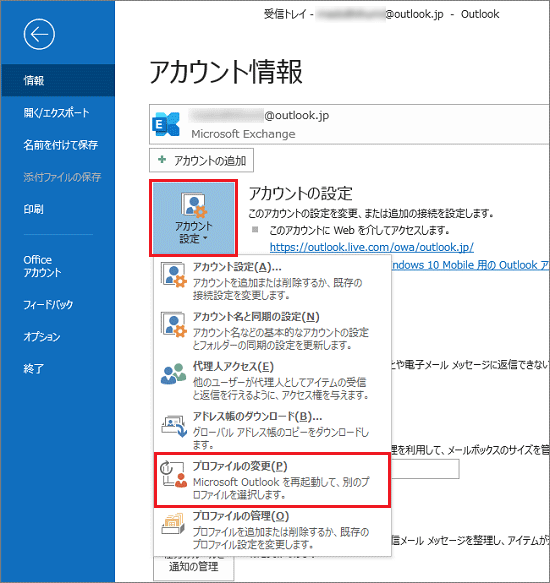Open the Windows 10 Mobile 用の Outlook link

[470, 265]
